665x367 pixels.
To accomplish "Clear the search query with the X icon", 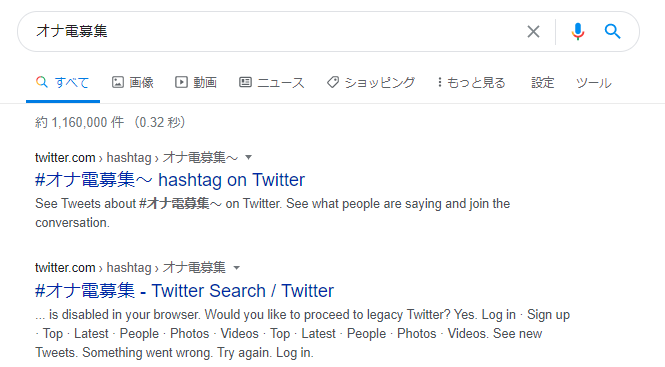I will tap(533, 31).
